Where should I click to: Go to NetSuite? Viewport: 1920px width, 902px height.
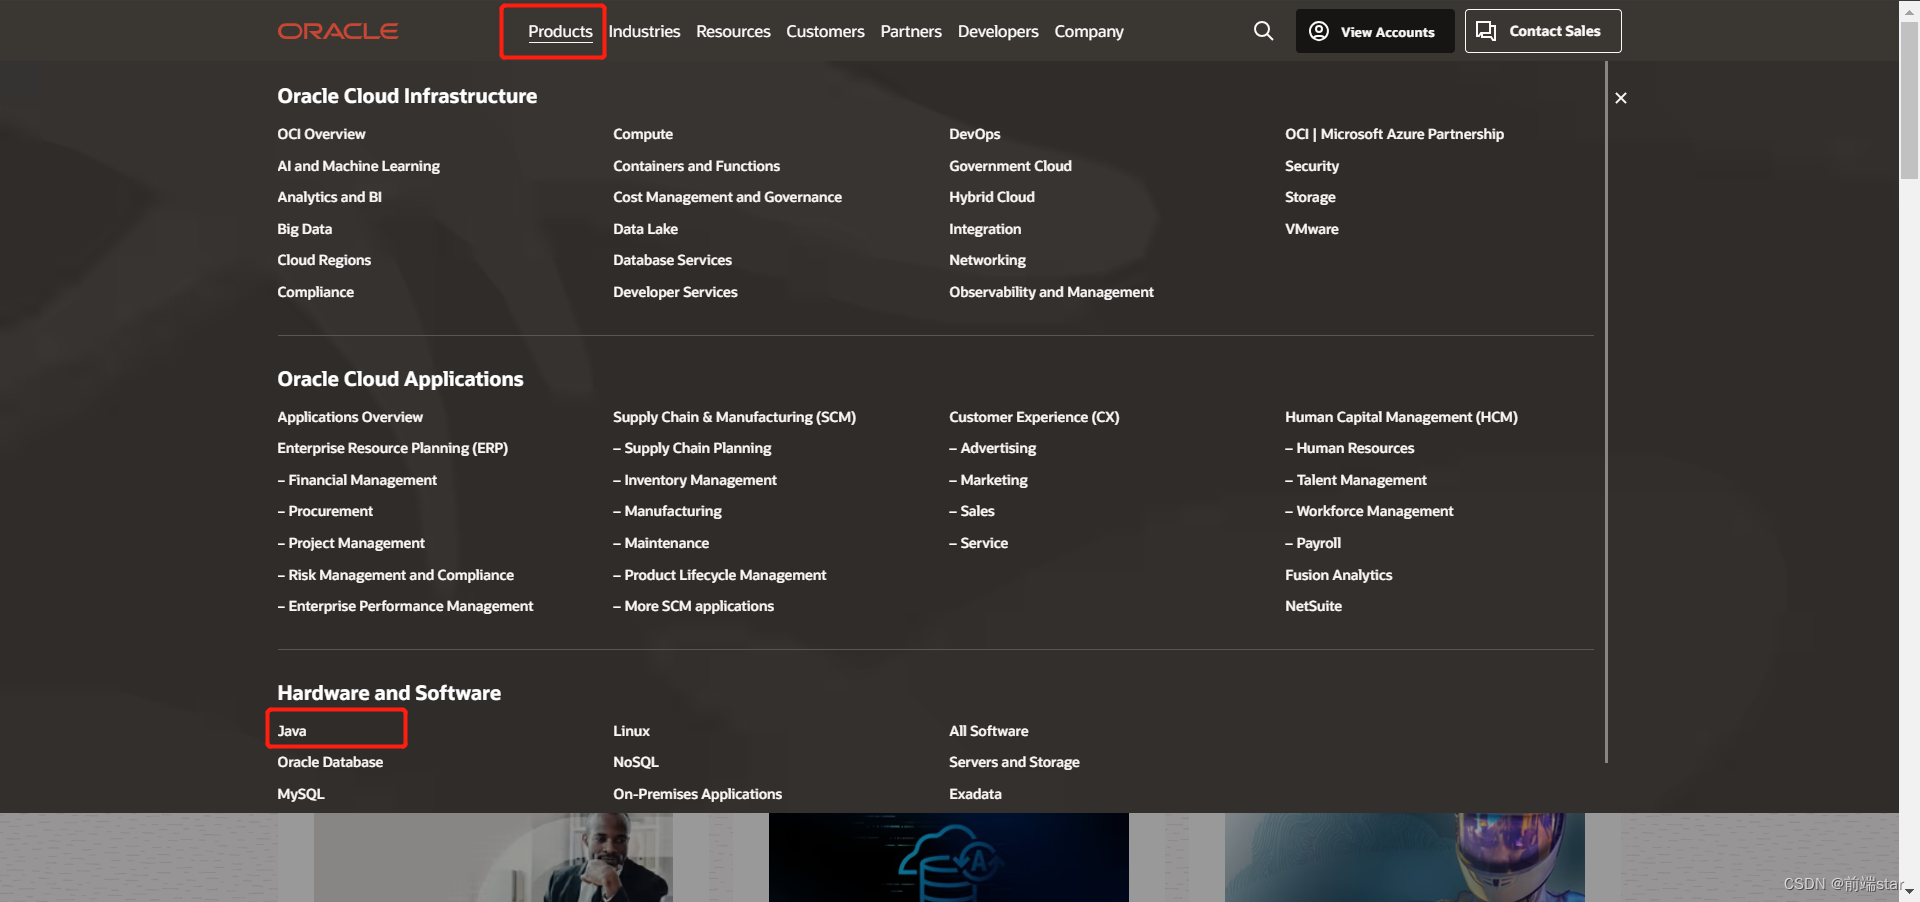[1313, 606]
